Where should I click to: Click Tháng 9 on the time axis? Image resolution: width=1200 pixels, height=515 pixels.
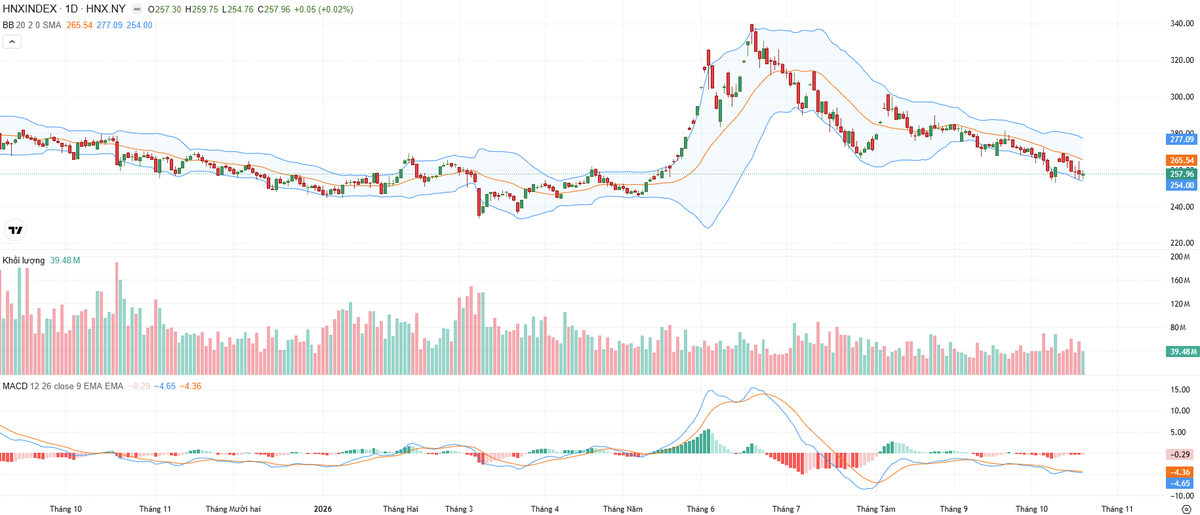coord(954,508)
